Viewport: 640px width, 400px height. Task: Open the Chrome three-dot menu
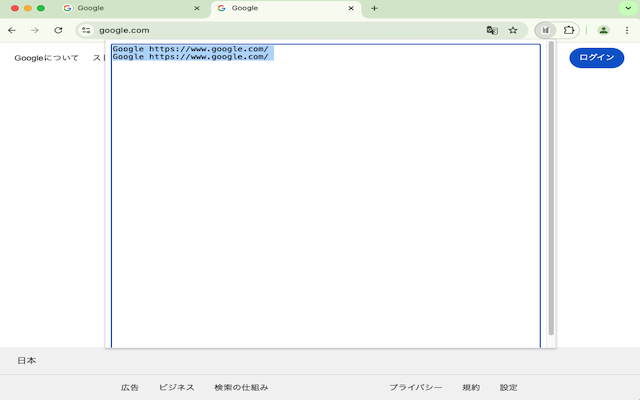(x=626, y=30)
